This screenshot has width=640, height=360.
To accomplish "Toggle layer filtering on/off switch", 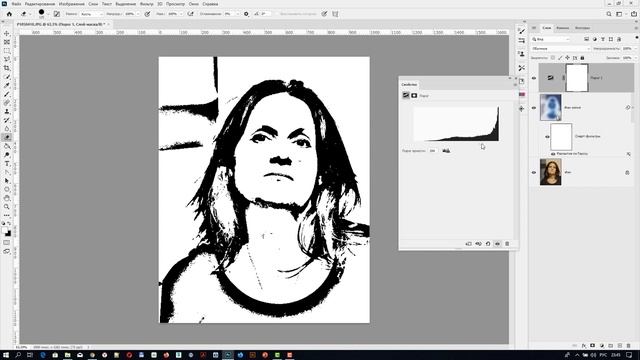I will coord(636,38).
